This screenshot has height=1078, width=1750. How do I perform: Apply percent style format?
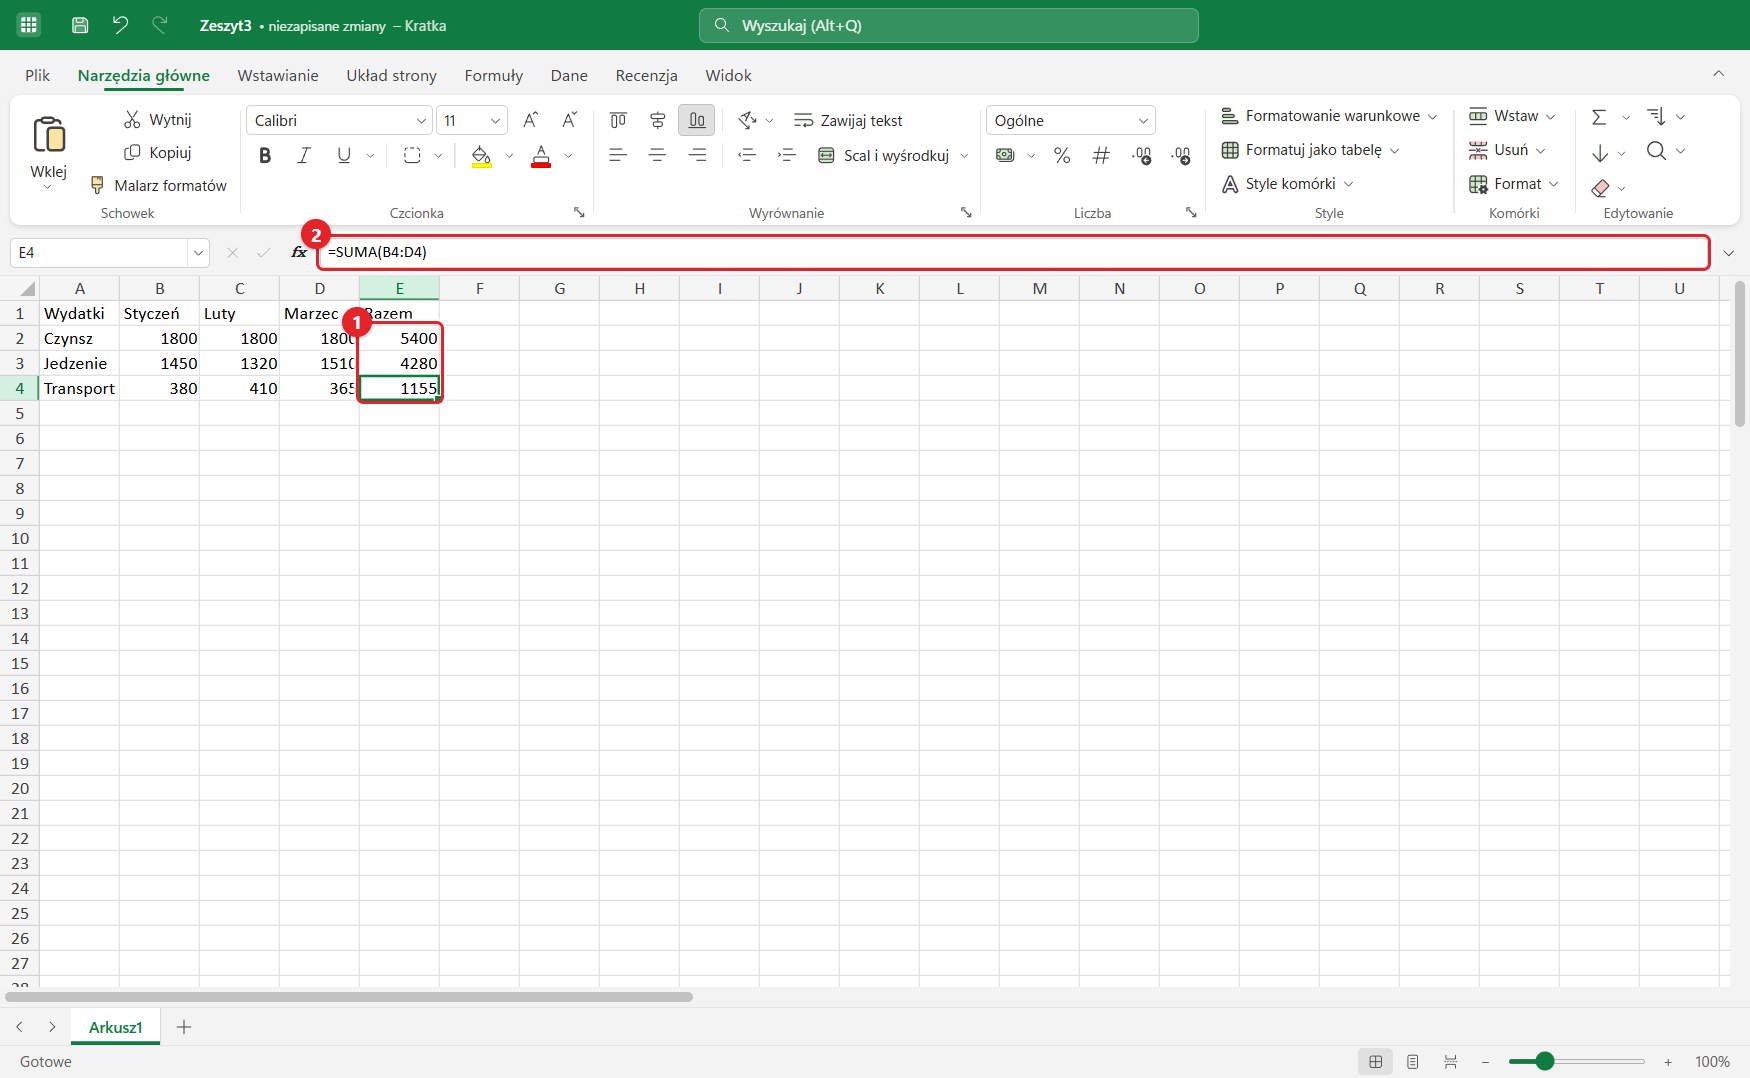(1062, 155)
